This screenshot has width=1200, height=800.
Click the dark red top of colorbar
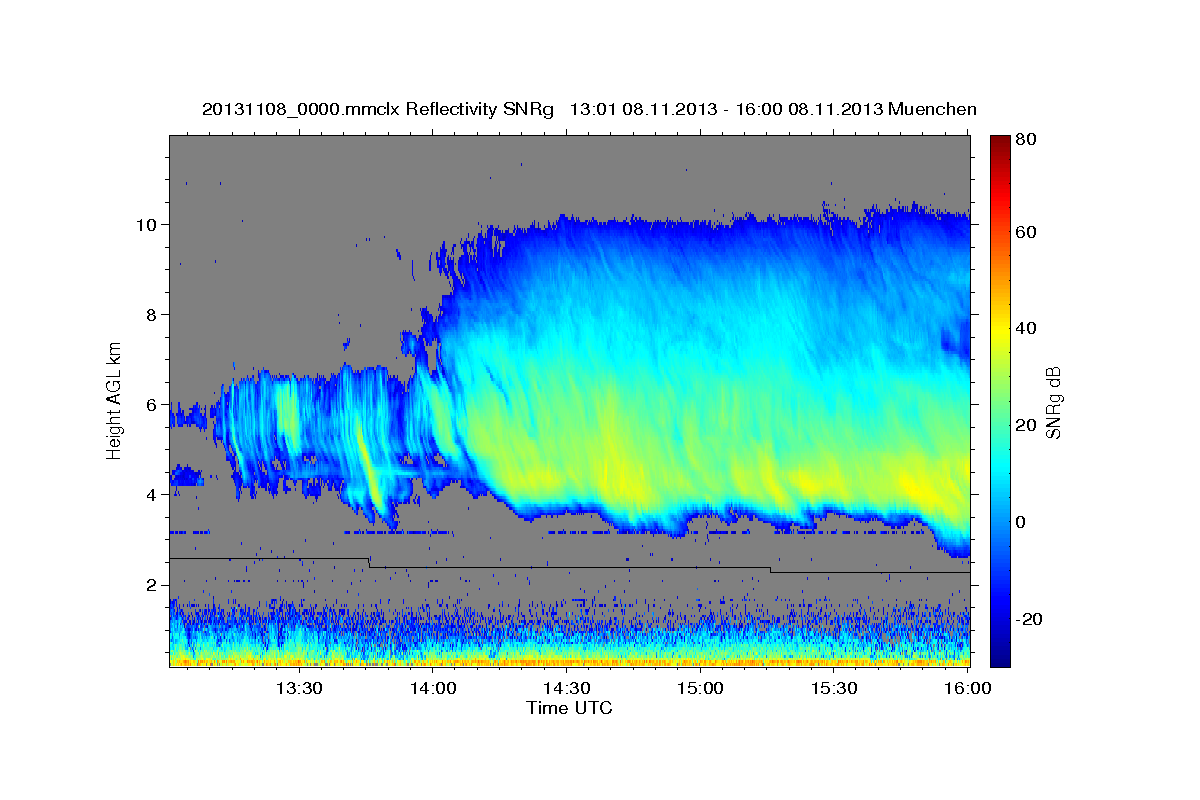[x=999, y=142]
